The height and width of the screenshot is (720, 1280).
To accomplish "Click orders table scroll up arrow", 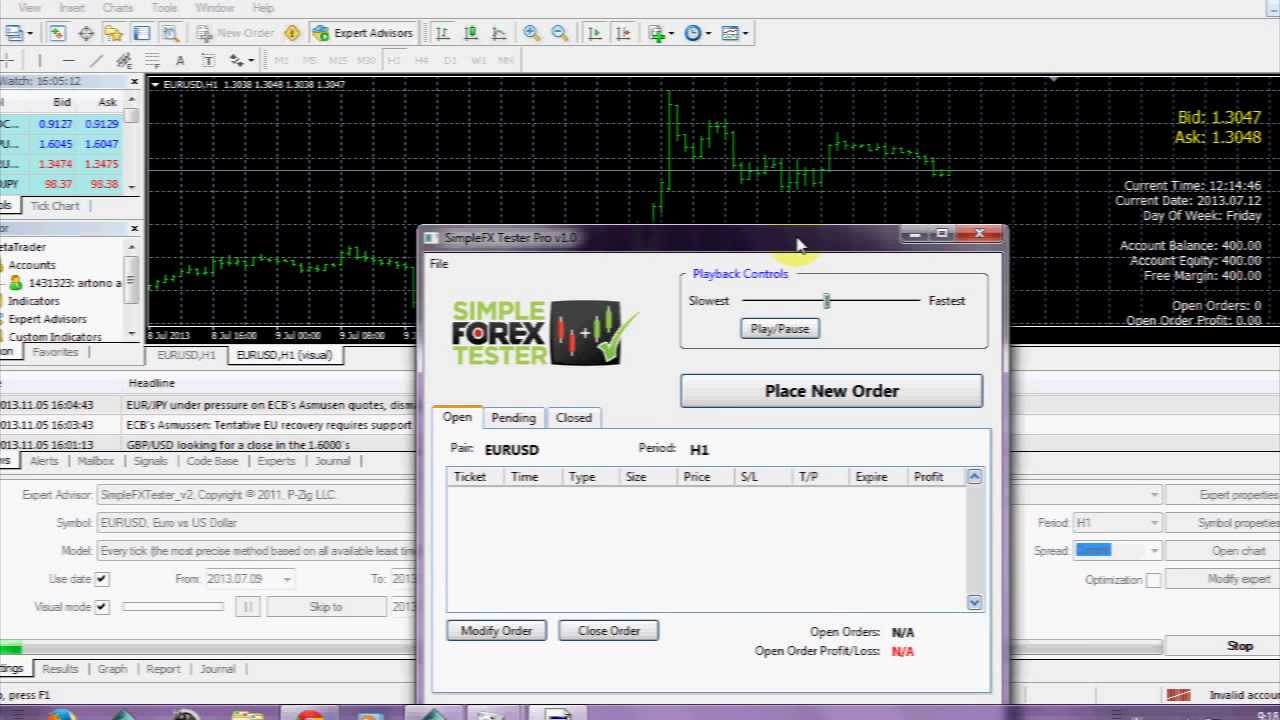I will click(974, 477).
